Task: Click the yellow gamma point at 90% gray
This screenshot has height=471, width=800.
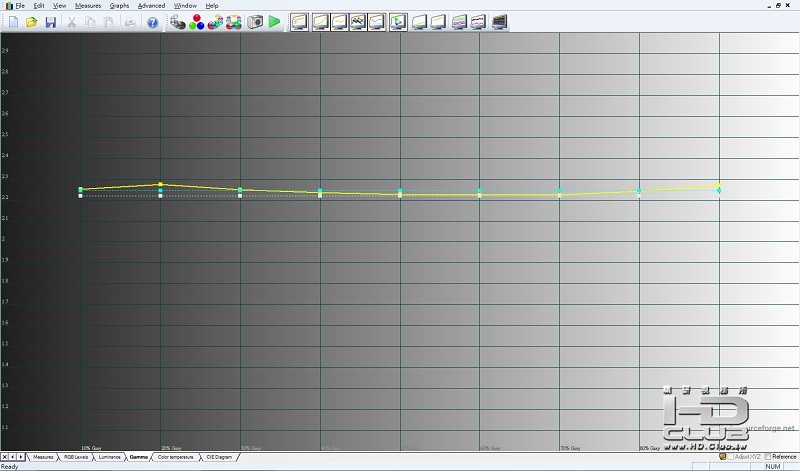Action: pos(719,185)
